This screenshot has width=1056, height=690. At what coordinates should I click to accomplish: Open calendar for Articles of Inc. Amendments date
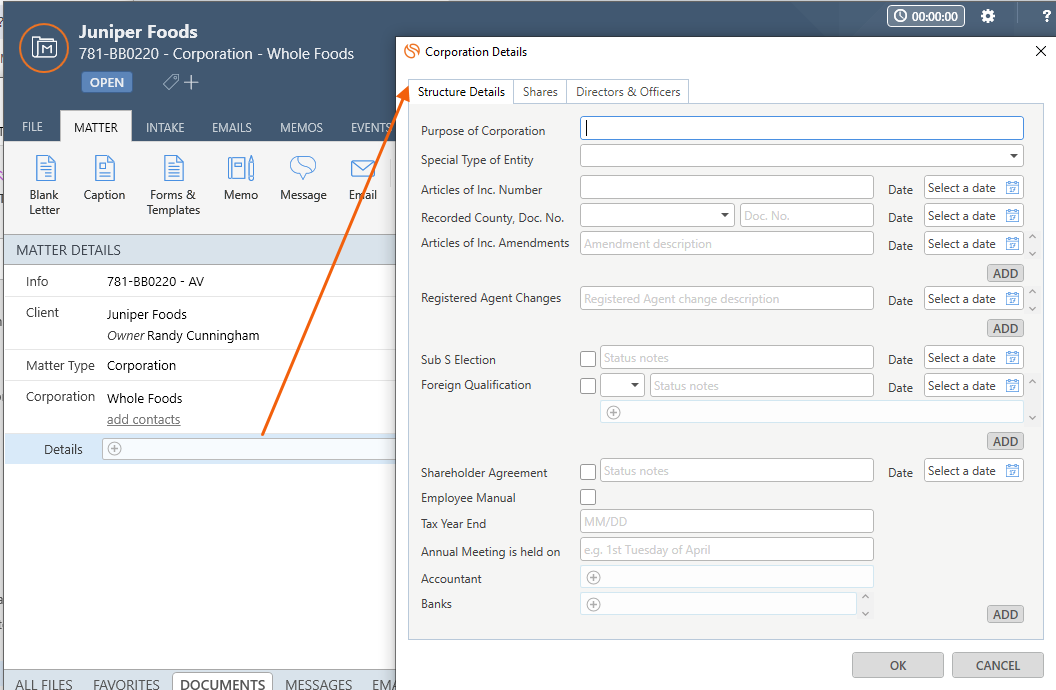tap(1012, 244)
